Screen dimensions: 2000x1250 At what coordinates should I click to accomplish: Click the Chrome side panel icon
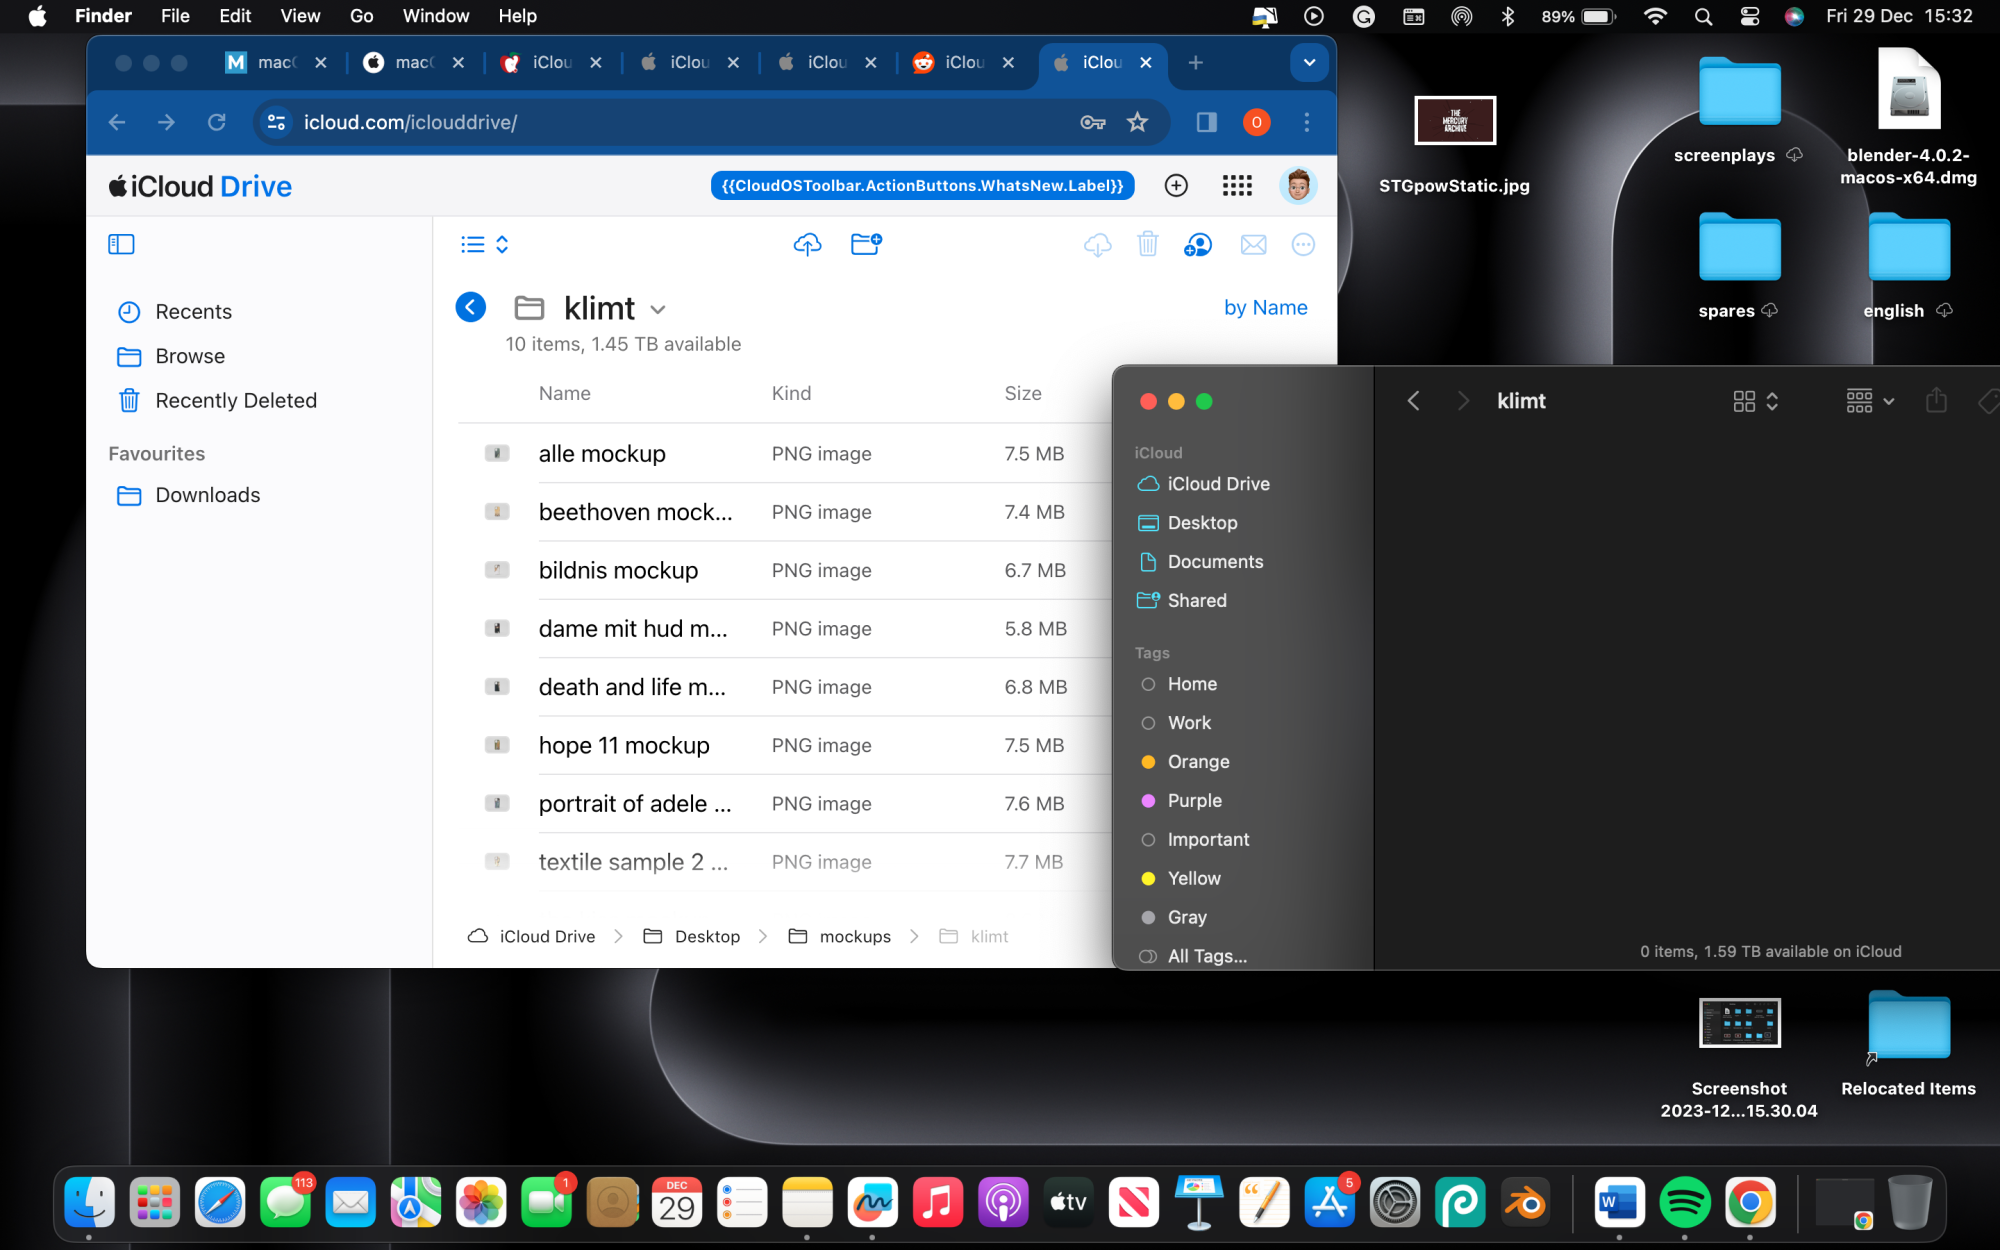tap(1207, 122)
